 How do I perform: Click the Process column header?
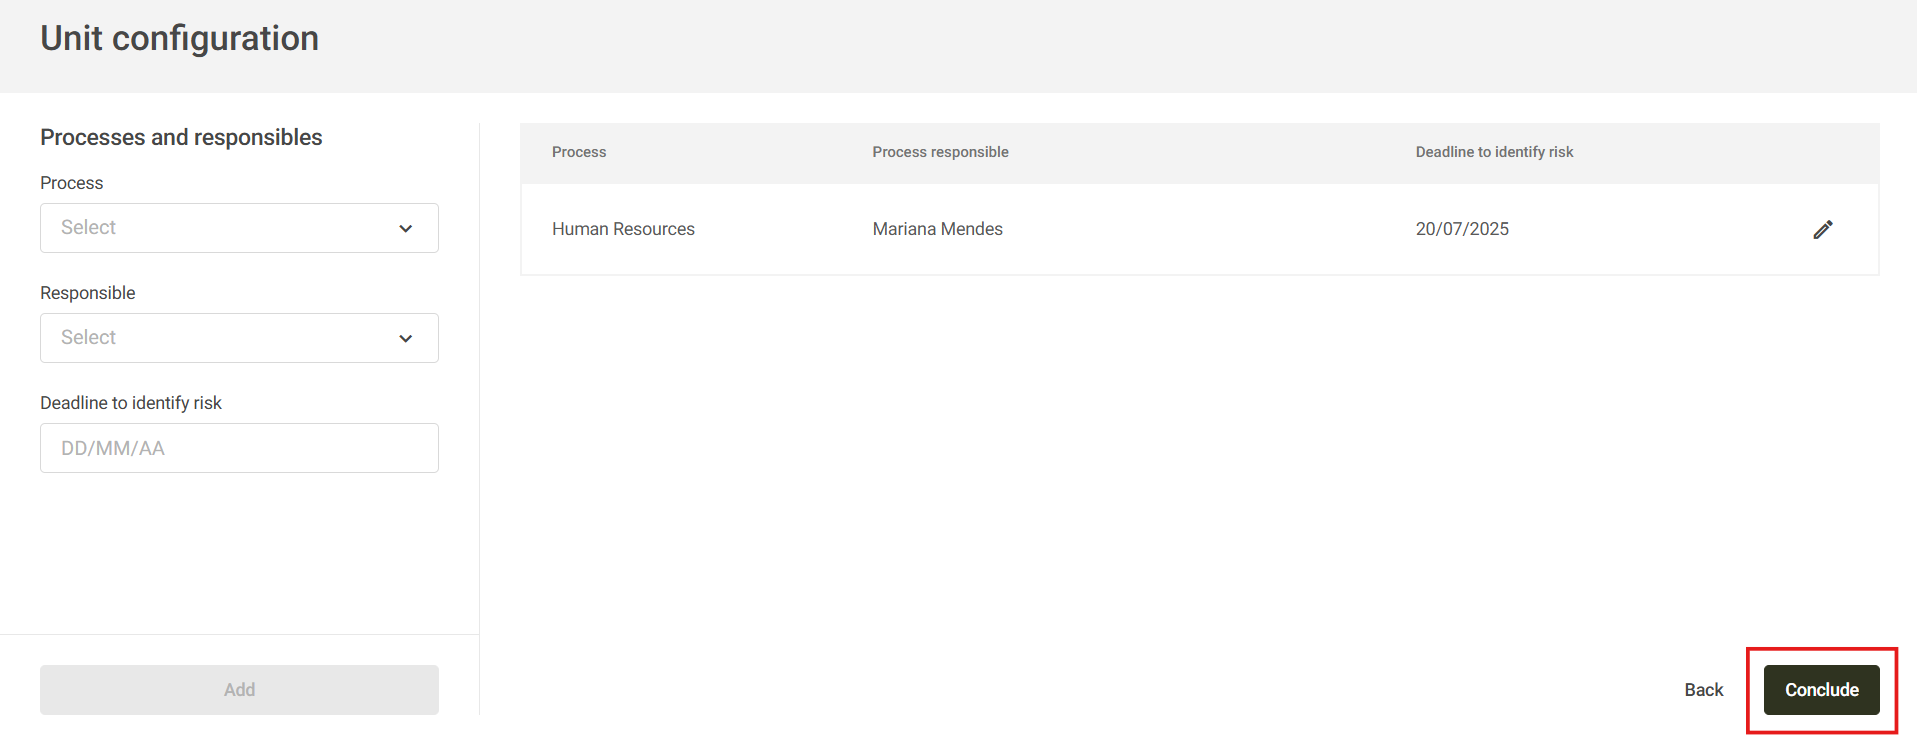pos(579,152)
